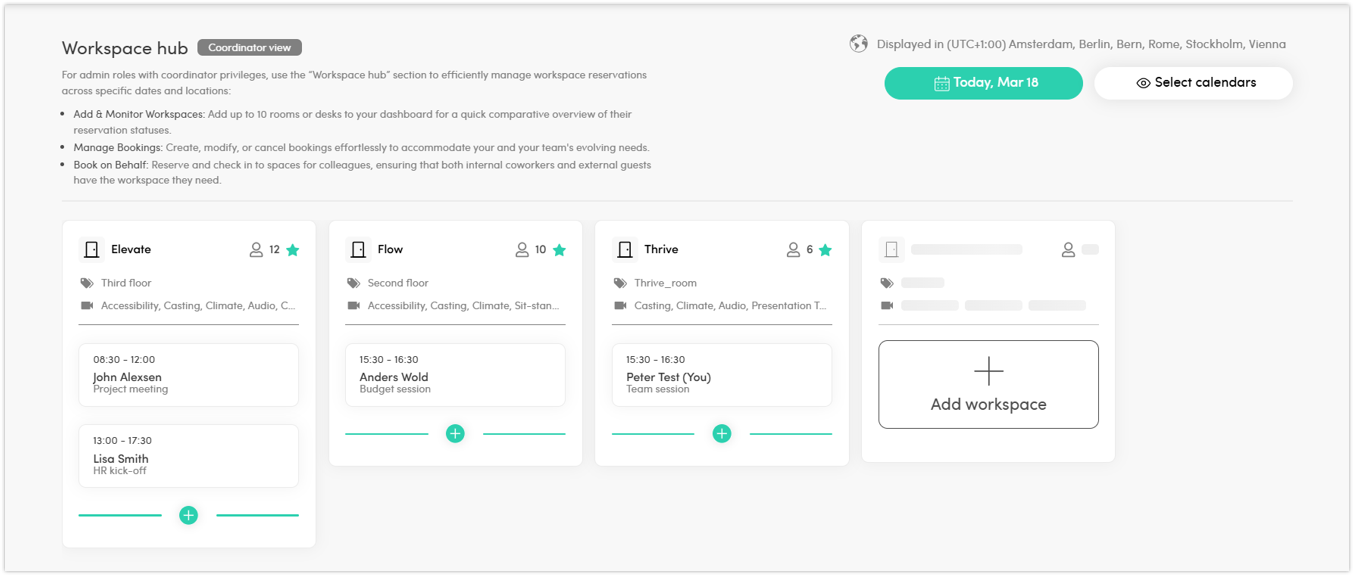The image size is (1354, 576).
Task: Click the Coordinator view badge
Action: [249, 48]
